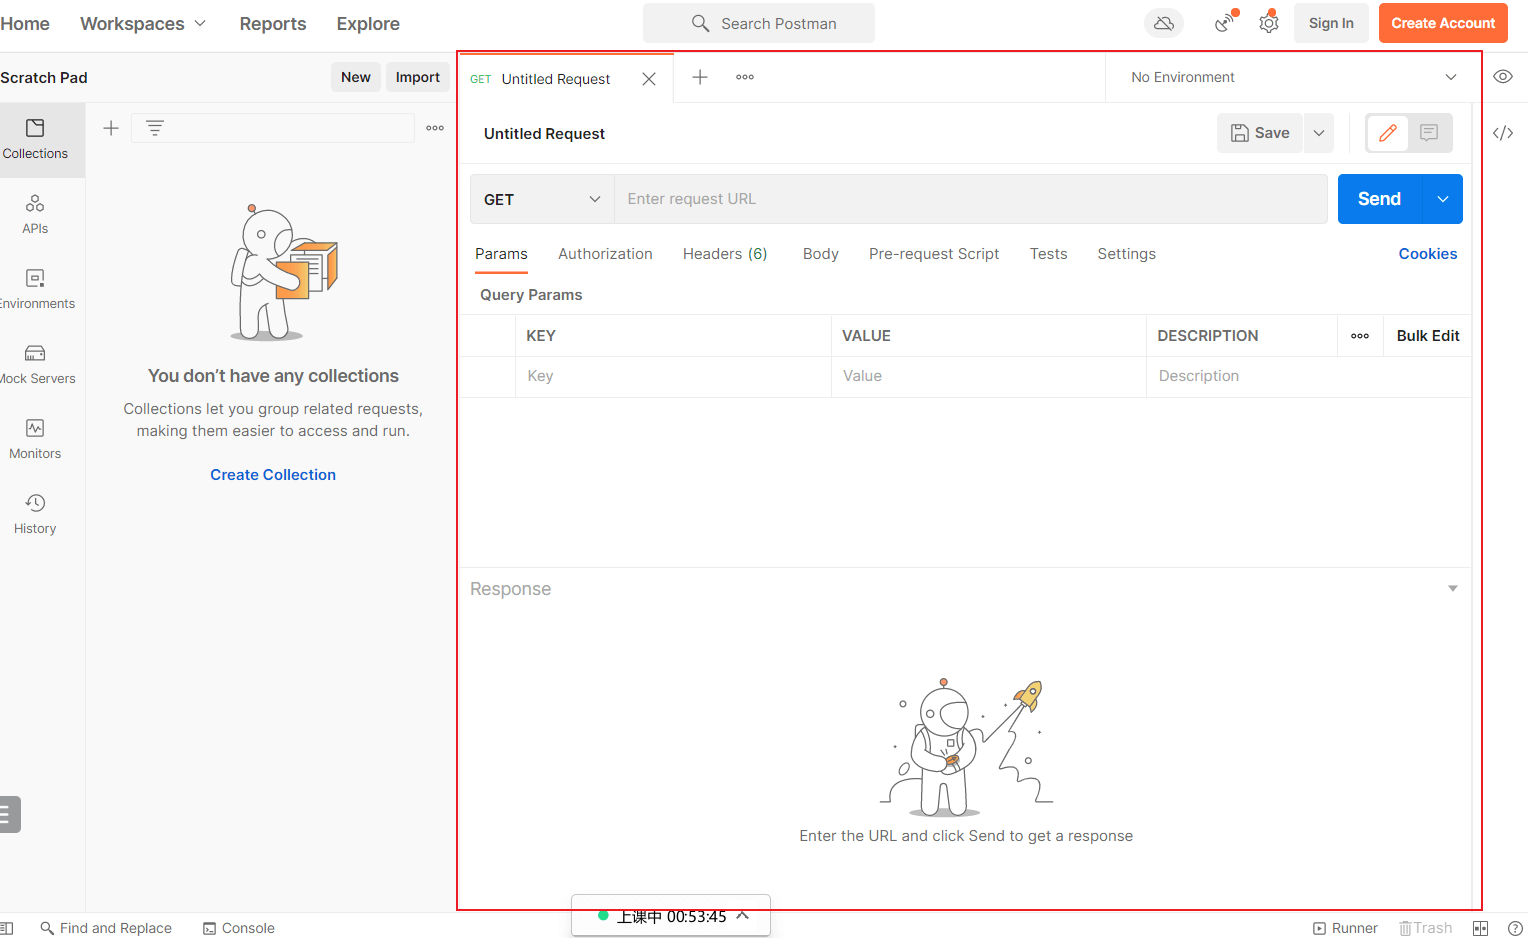Image resolution: width=1528 pixels, height=938 pixels.
Task: Switch to the request Settings tab
Action: pos(1127,254)
